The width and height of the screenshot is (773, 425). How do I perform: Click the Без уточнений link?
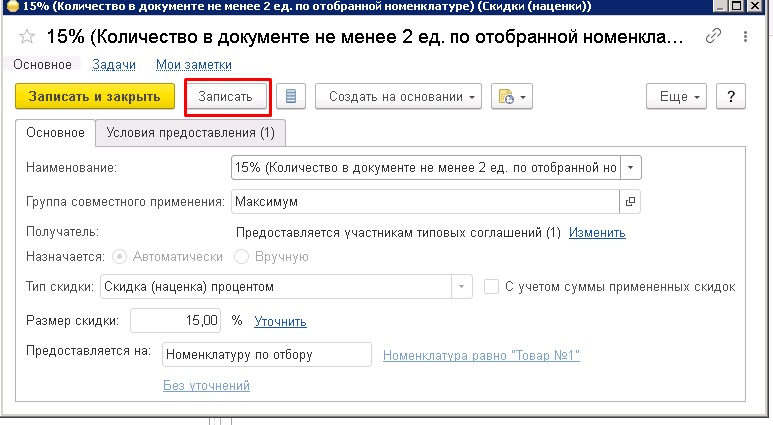click(x=206, y=385)
